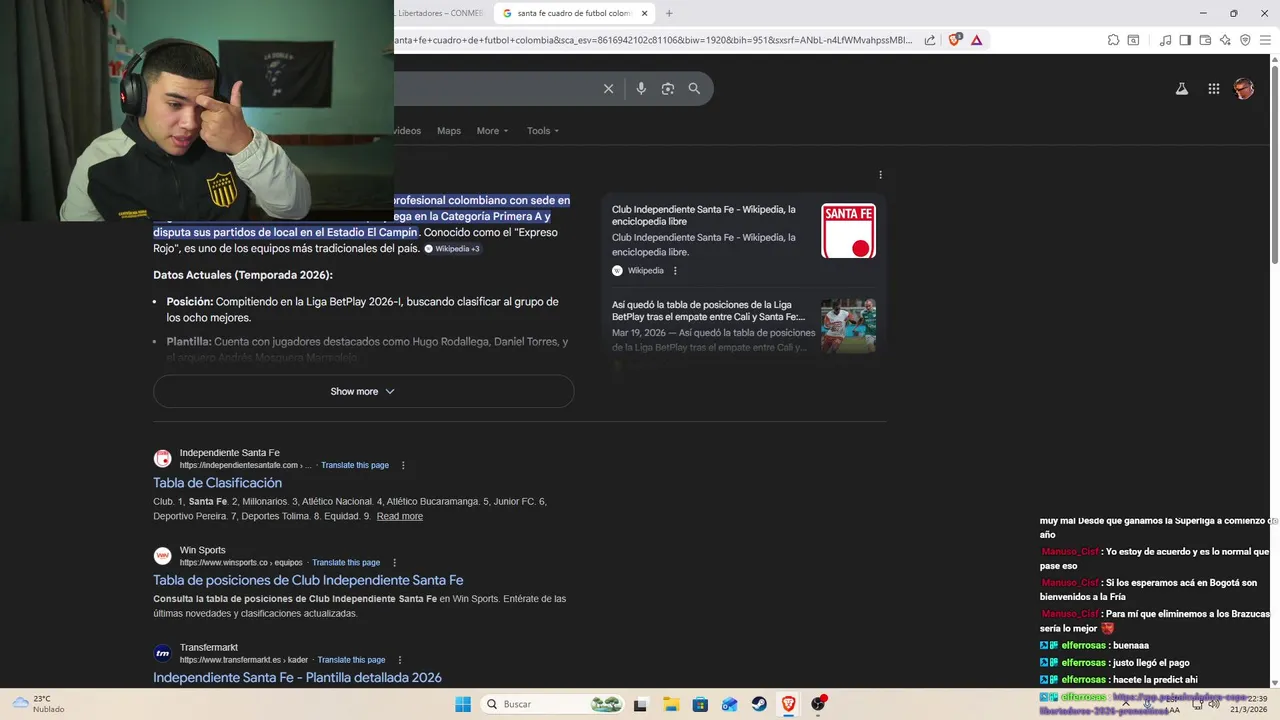Submit search using magnifier icon
This screenshot has width=1280, height=720.
694,89
